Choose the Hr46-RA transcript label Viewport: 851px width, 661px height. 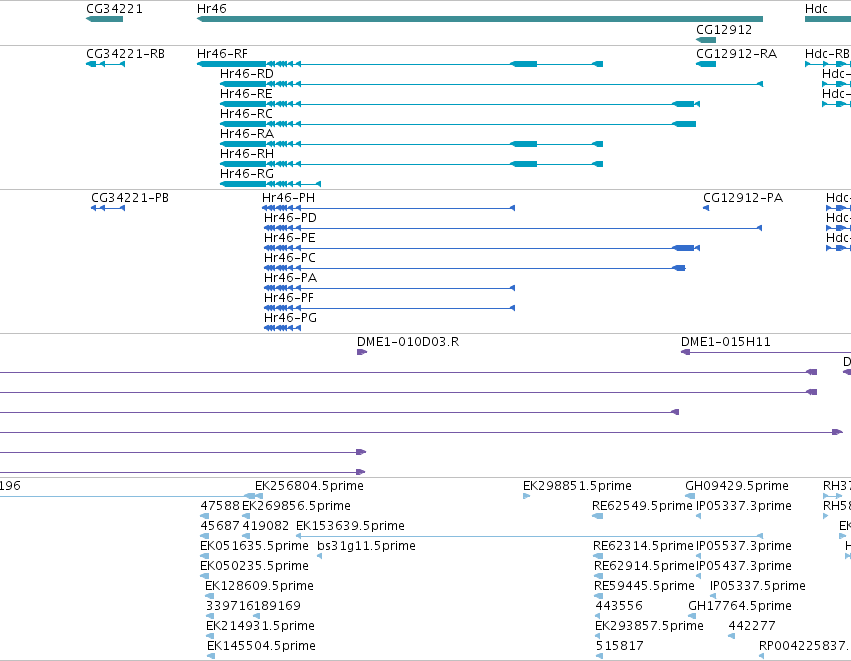[247, 134]
